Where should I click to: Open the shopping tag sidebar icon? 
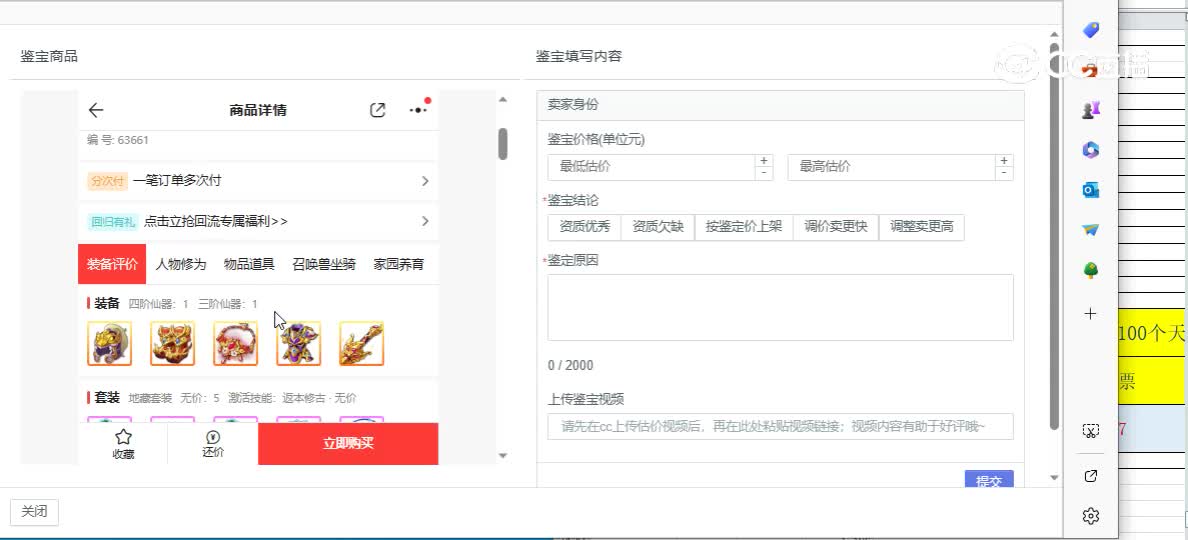coord(1091,30)
